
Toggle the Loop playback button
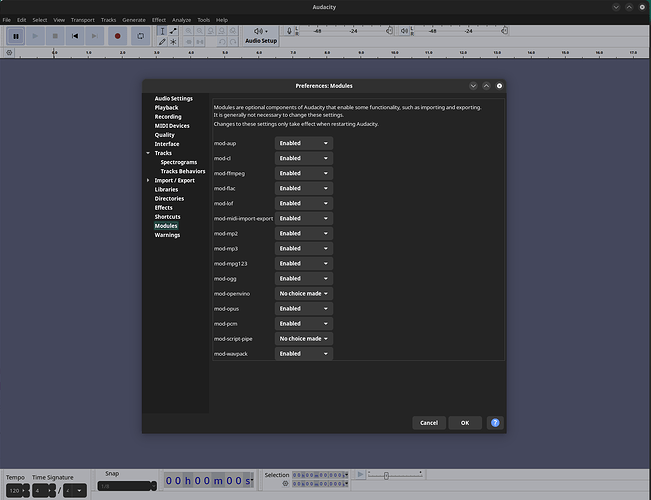[140, 36]
